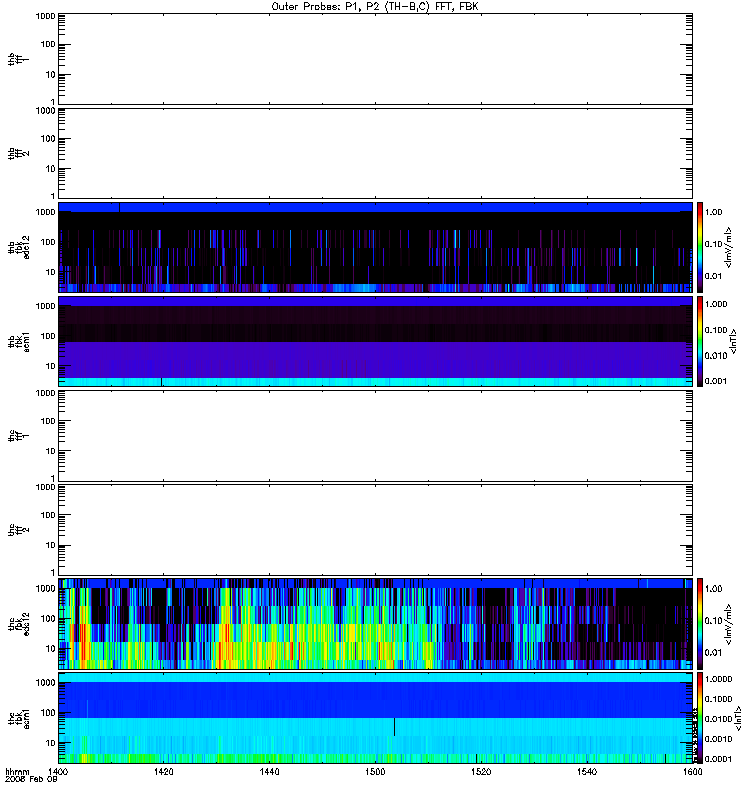This screenshot has width=750, height=800.
Task: Click the empty thc fff 2 spectrogram panel
Action: coord(376,530)
